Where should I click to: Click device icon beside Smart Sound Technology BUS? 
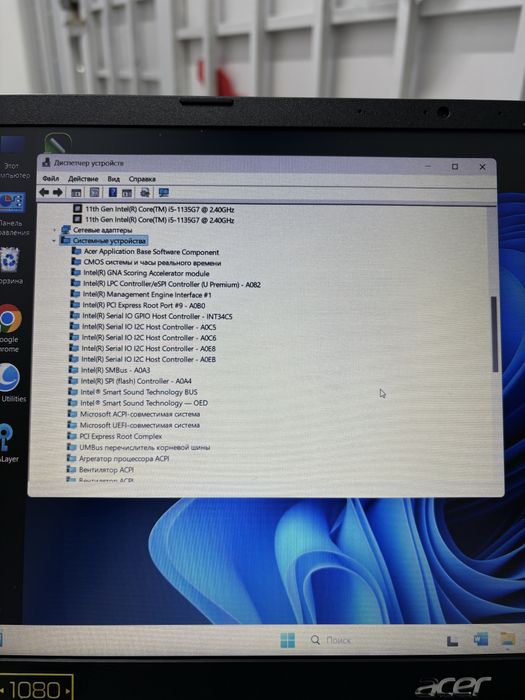pos(73,392)
